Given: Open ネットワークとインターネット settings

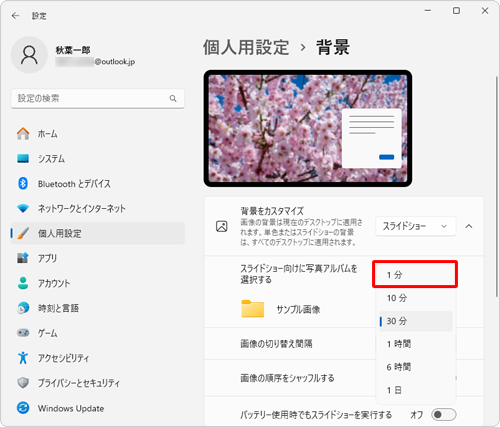Looking at the screenshot, I should (97, 209).
